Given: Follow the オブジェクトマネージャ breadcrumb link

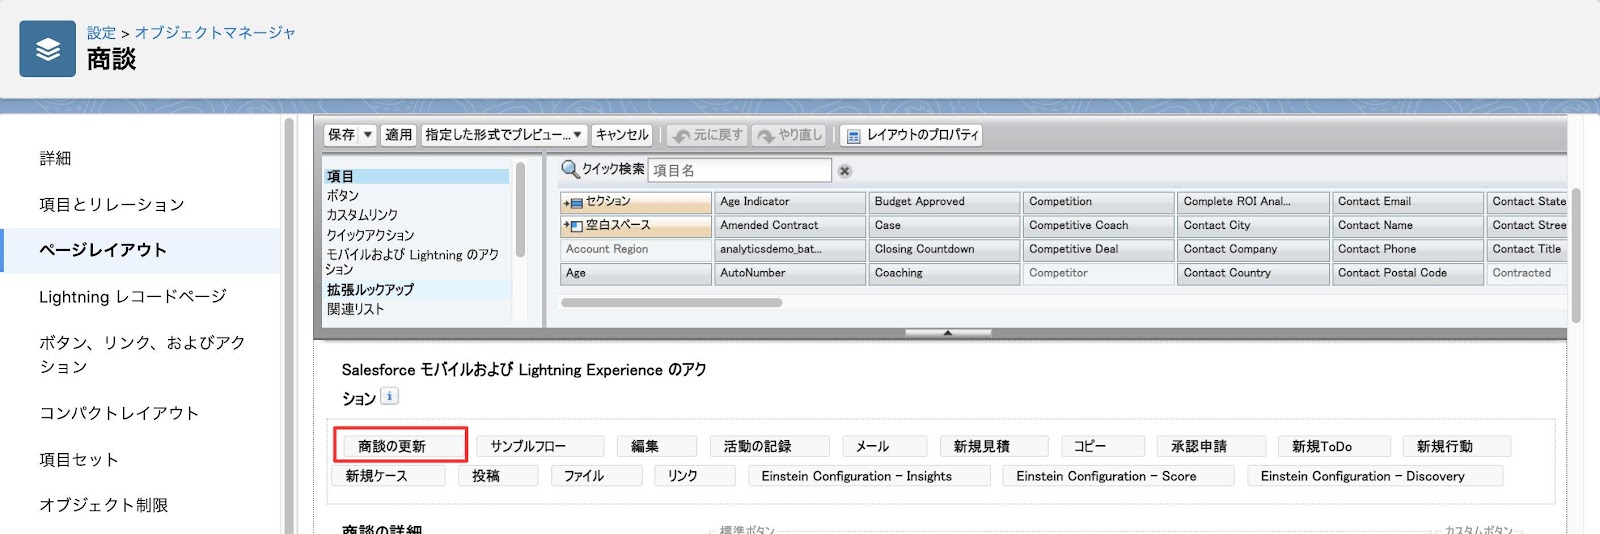Looking at the screenshot, I should (x=215, y=33).
